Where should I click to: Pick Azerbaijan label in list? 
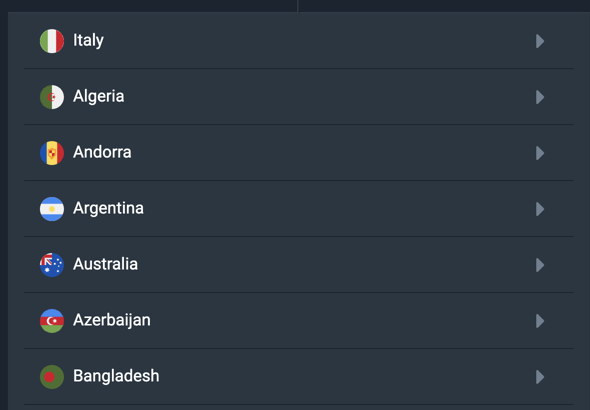112,320
